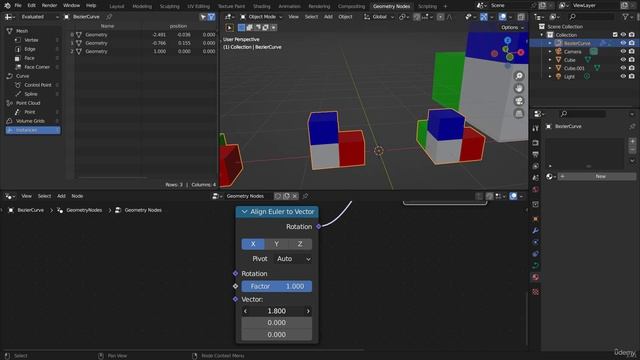Select the Y axis in Align Euler node

276,244
